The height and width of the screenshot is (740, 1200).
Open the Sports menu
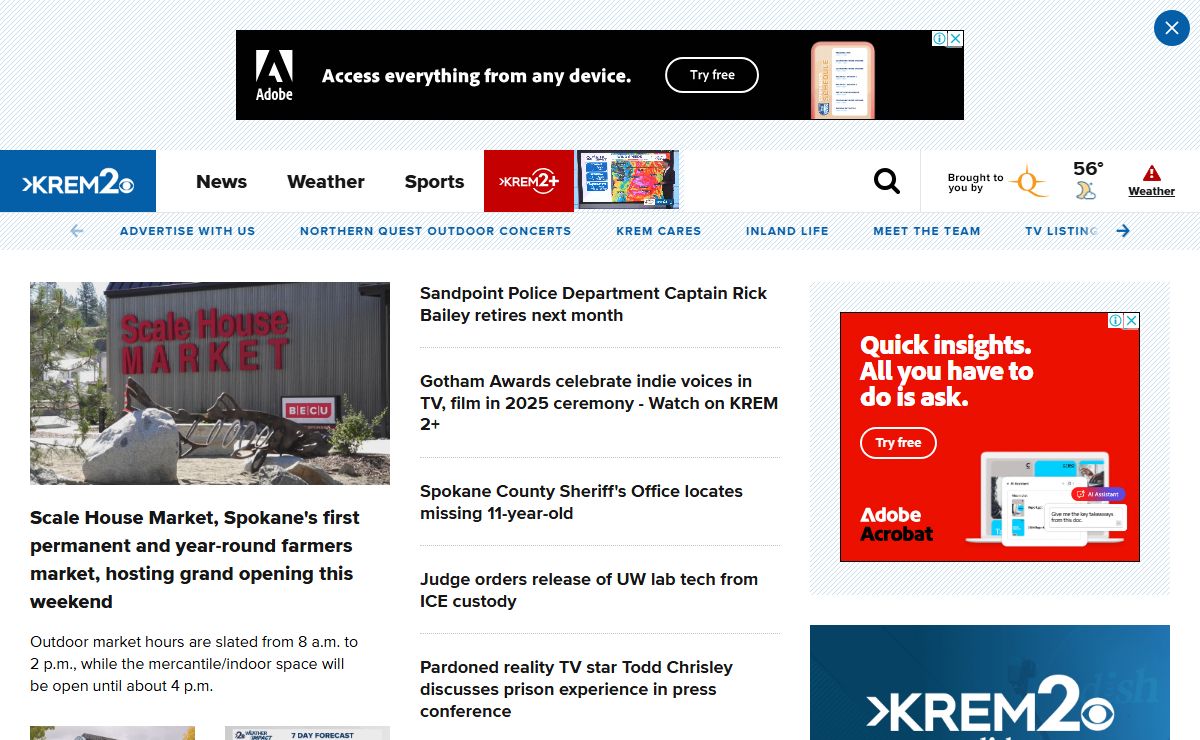(434, 181)
